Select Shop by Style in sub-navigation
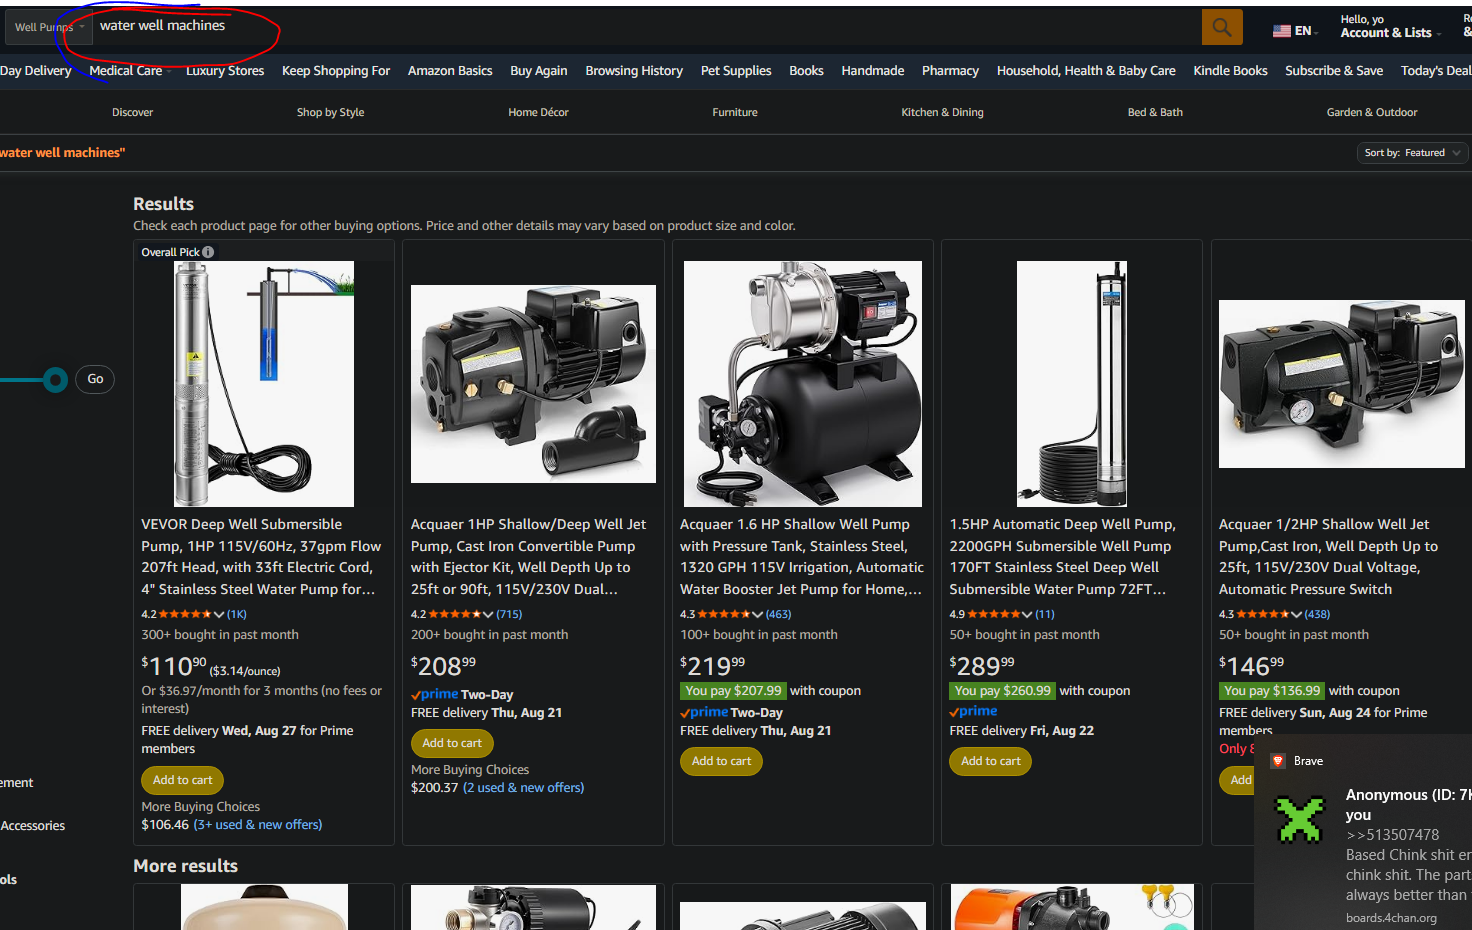1472x930 pixels. click(330, 113)
